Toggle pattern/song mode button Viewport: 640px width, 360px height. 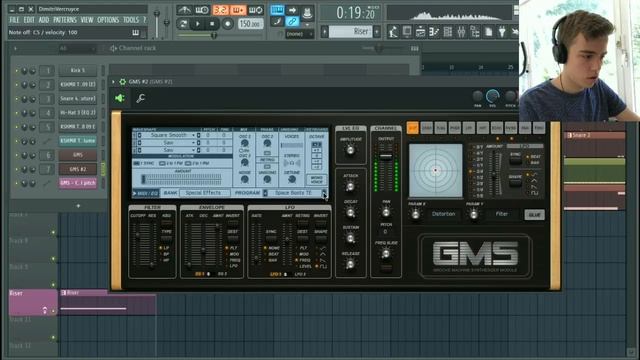(183, 24)
